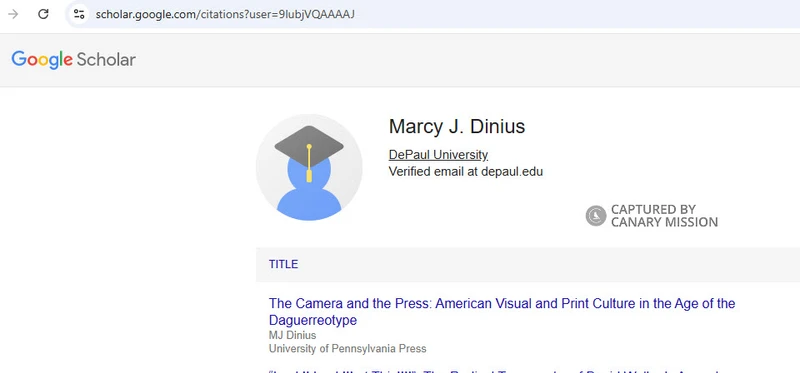Image resolution: width=800 pixels, height=373 pixels.
Task: Open 'The Camera and the Press' article
Action: coord(502,312)
